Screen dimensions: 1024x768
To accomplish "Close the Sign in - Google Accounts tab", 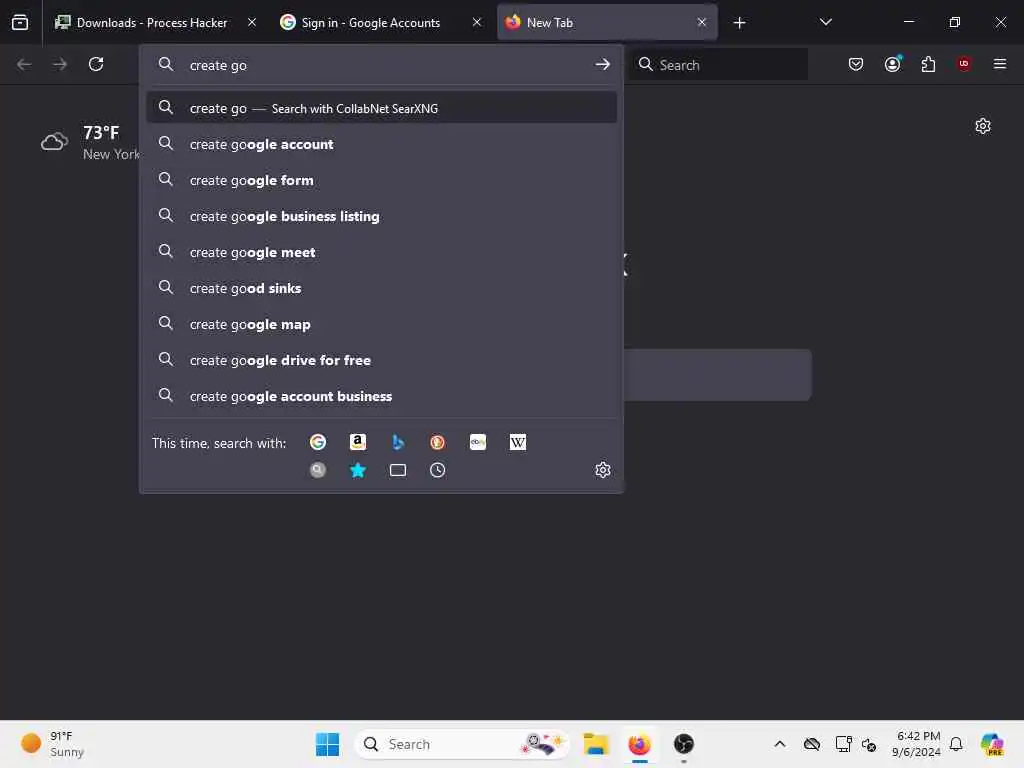I will [477, 22].
